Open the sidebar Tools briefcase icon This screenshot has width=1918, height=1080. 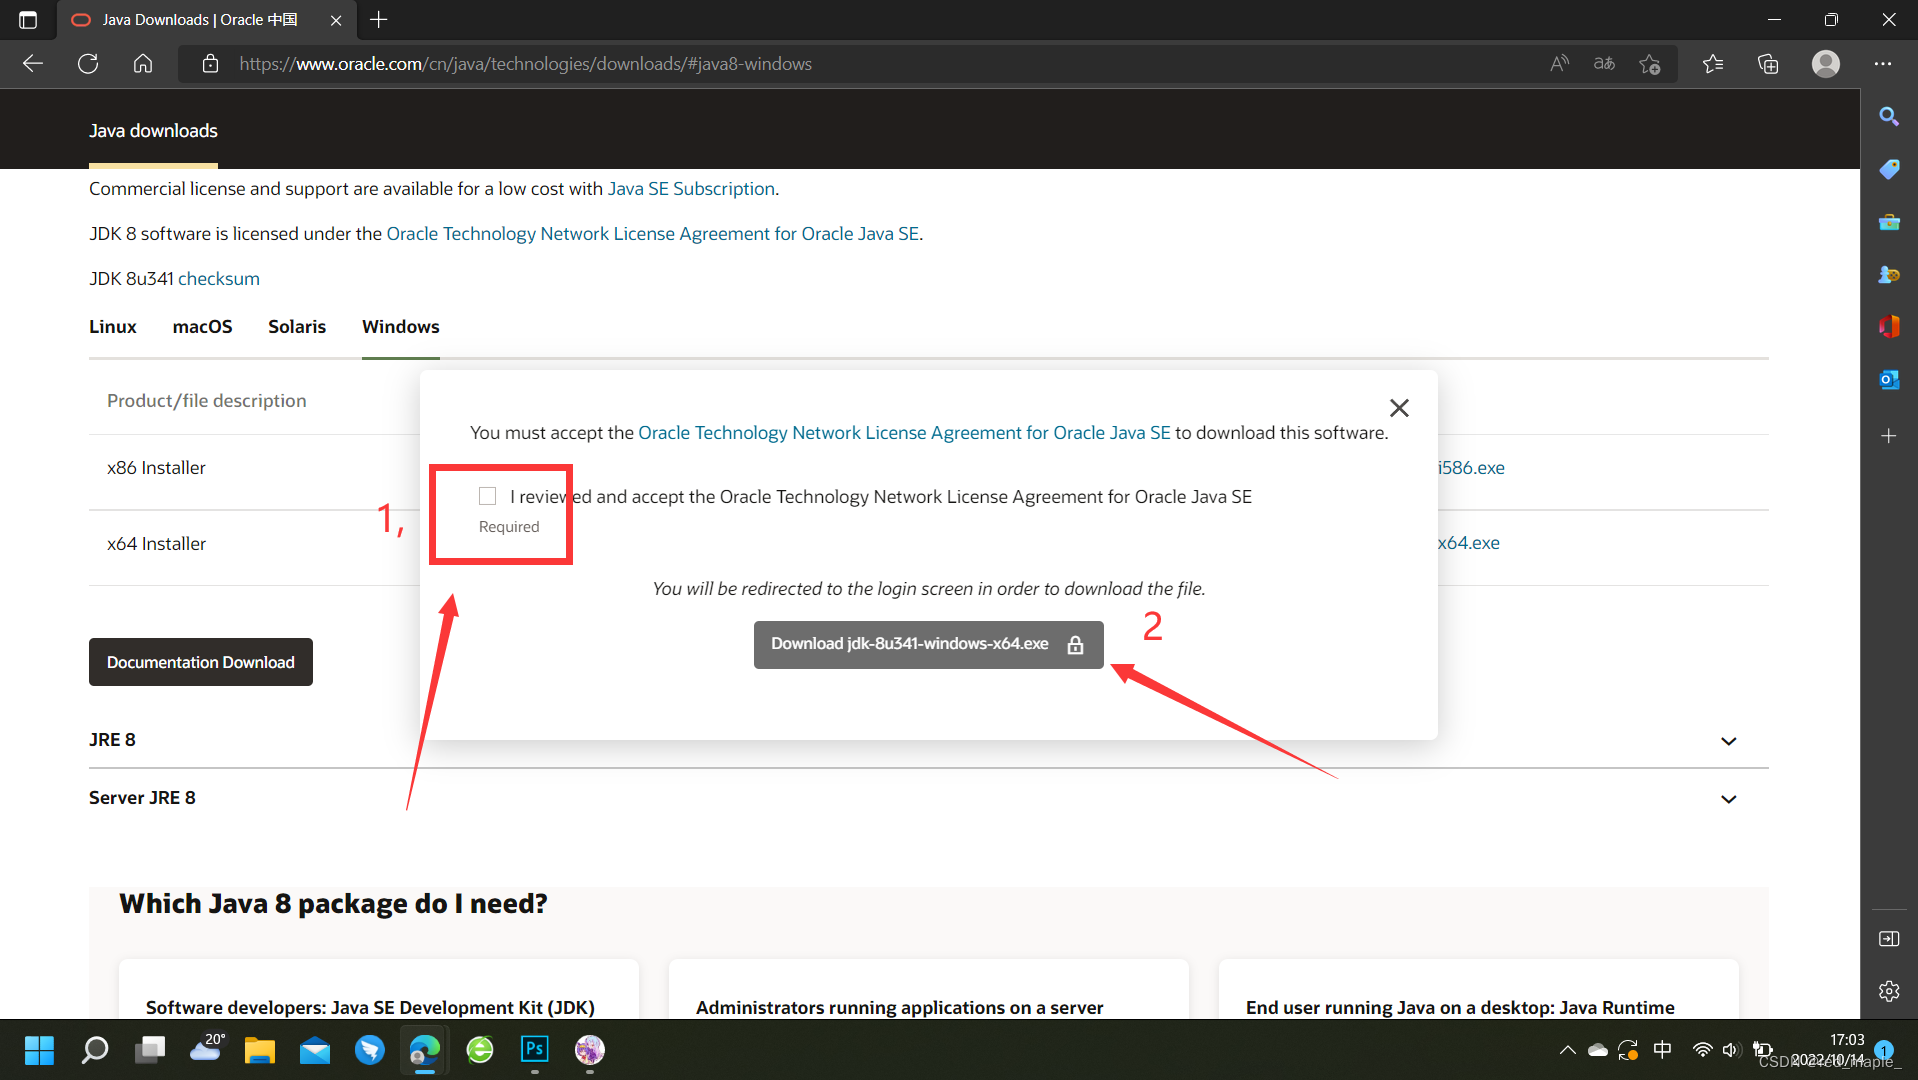(x=1889, y=222)
